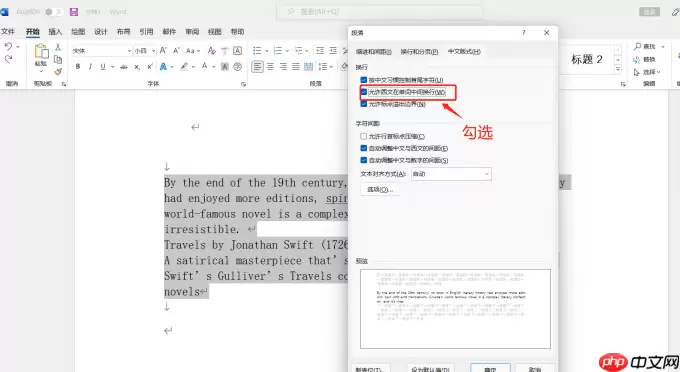Click the Clear Formatting icon
Viewport: 680px width, 372px height.
(x=212, y=51)
